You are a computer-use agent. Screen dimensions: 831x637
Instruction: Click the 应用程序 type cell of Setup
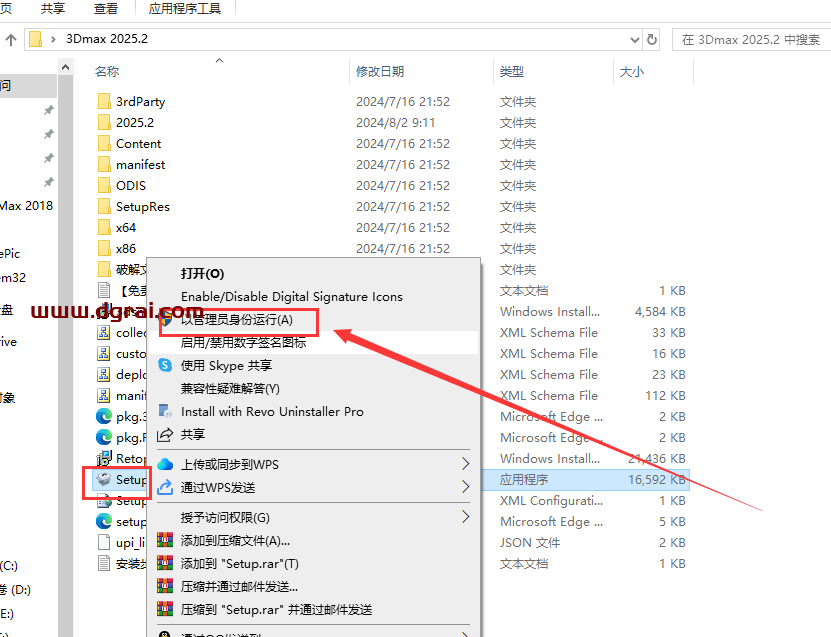524,480
